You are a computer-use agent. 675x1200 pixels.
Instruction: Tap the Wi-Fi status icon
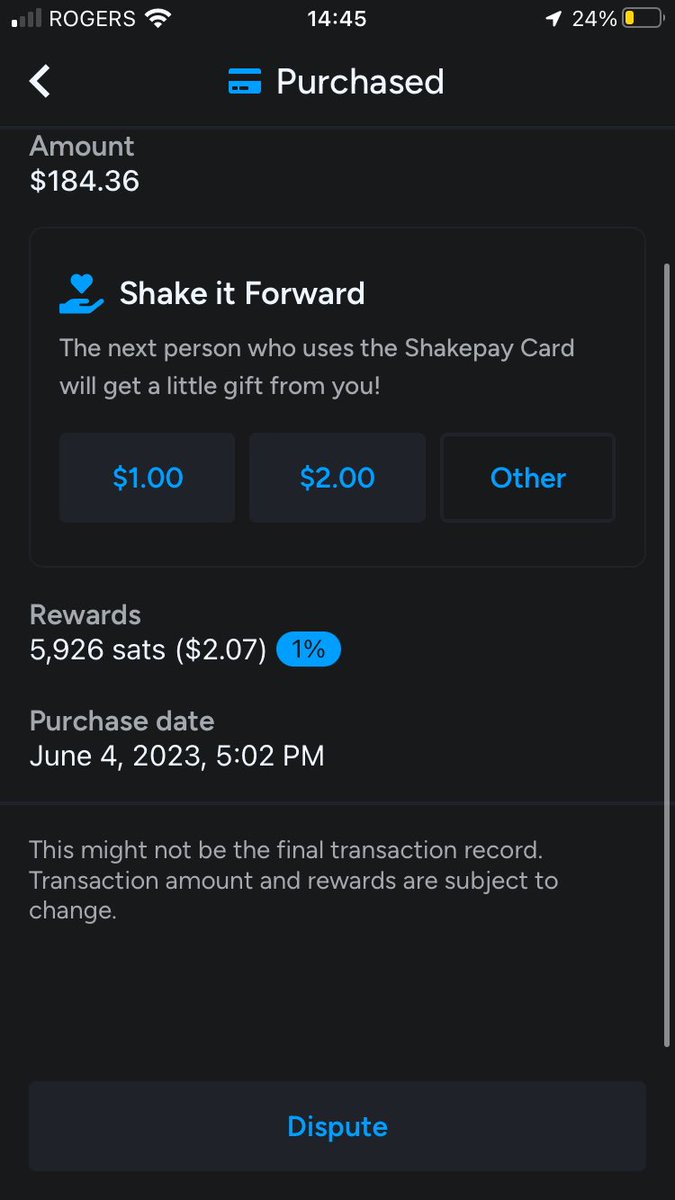(x=157, y=19)
